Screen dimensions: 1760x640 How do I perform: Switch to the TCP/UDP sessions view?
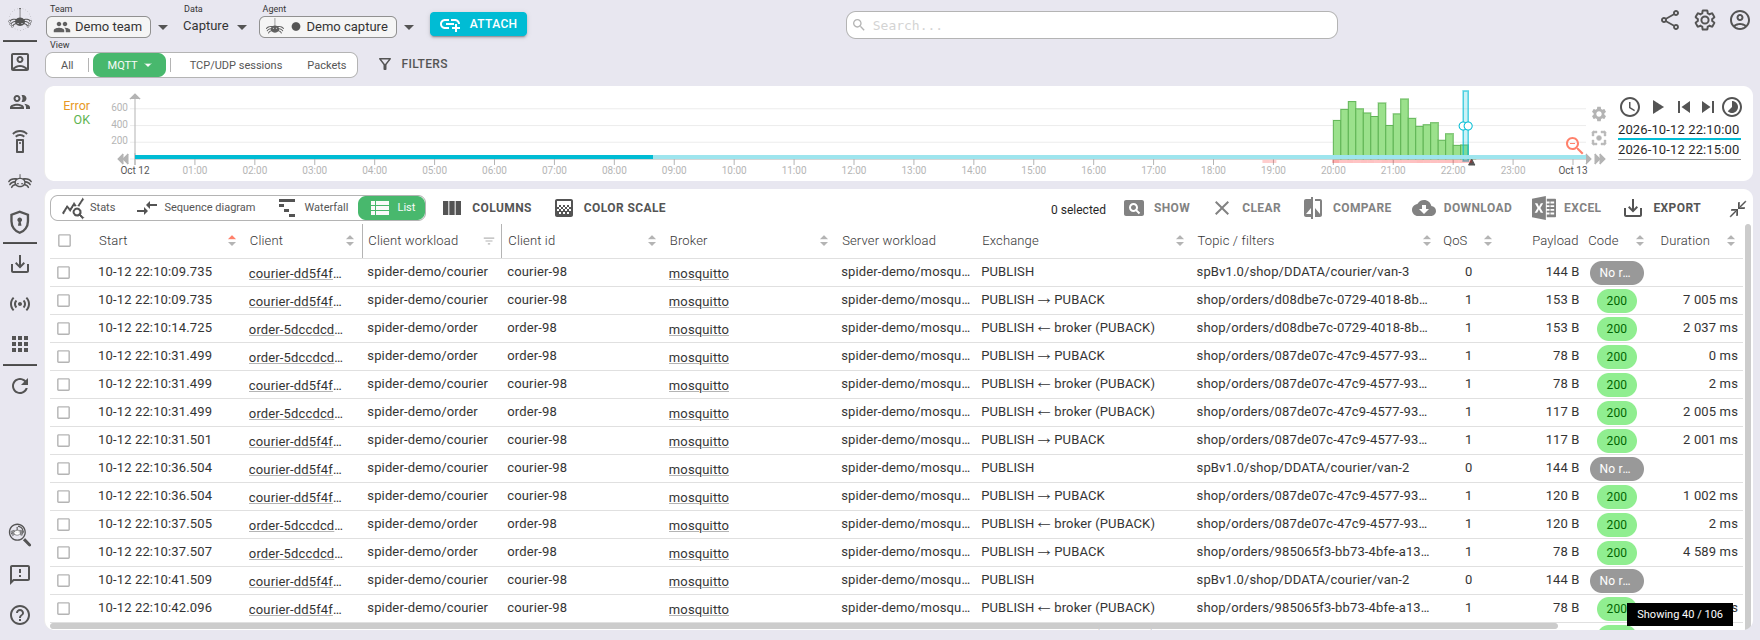pos(236,65)
